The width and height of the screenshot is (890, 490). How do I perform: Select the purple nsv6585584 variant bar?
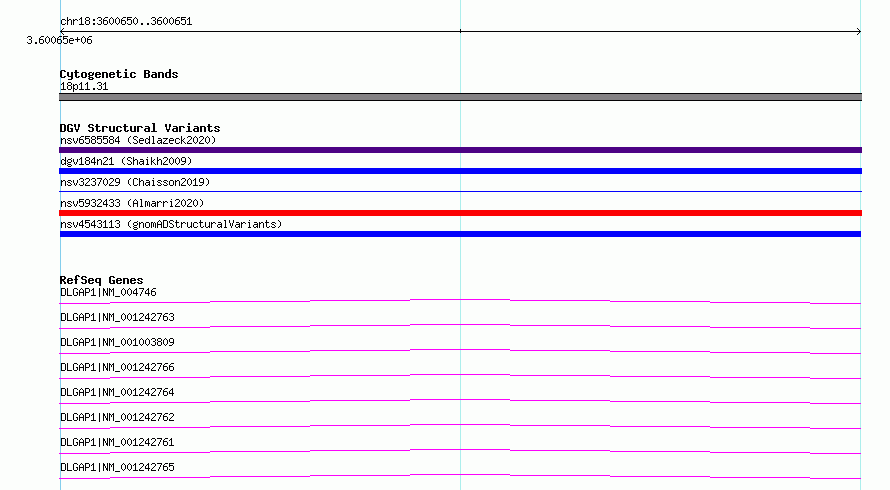460,150
